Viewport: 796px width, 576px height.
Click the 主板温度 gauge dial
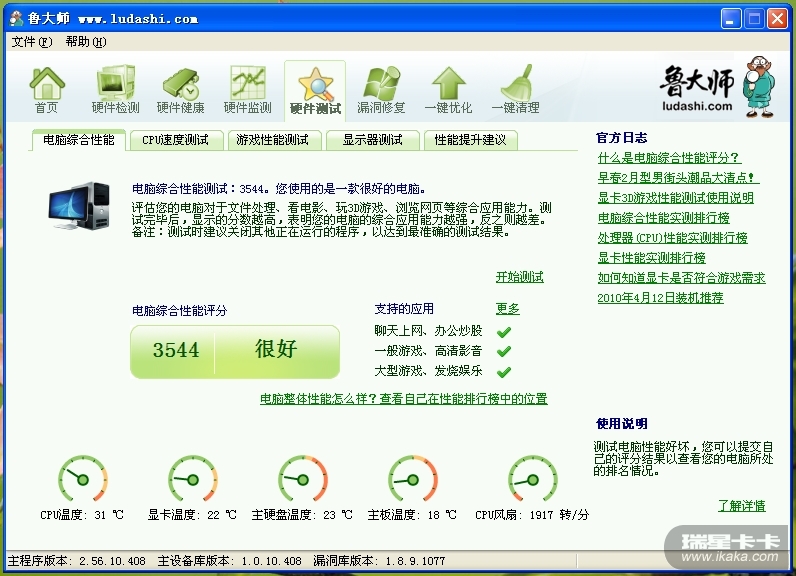tap(413, 479)
